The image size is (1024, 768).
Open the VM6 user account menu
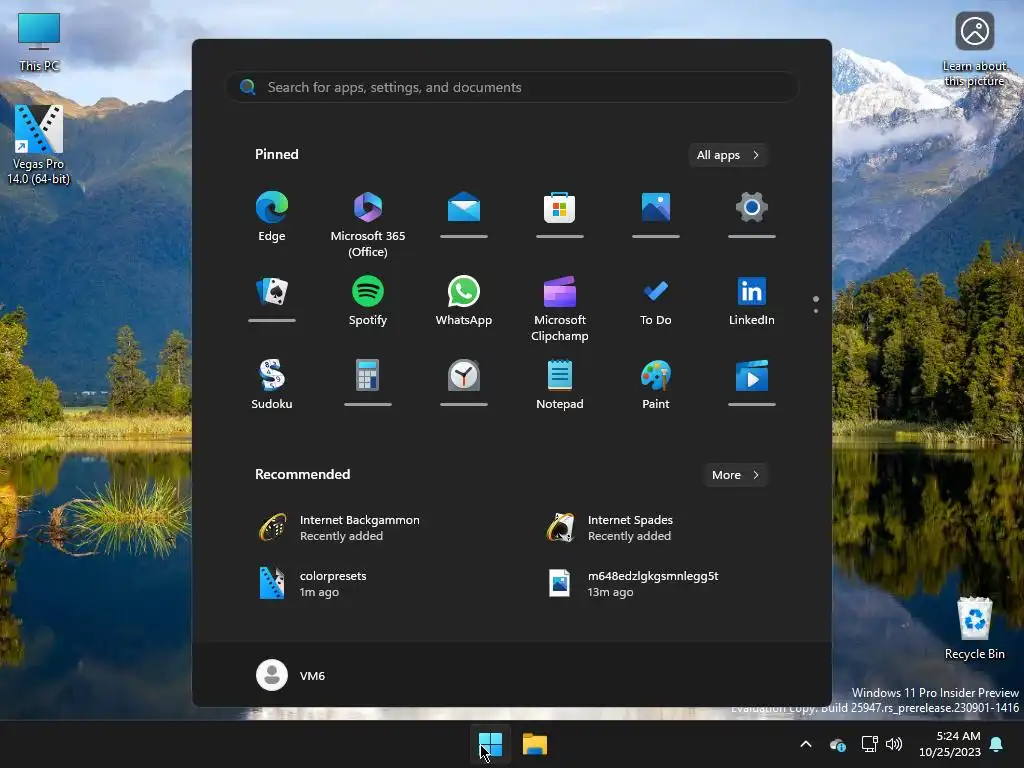coord(291,675)
